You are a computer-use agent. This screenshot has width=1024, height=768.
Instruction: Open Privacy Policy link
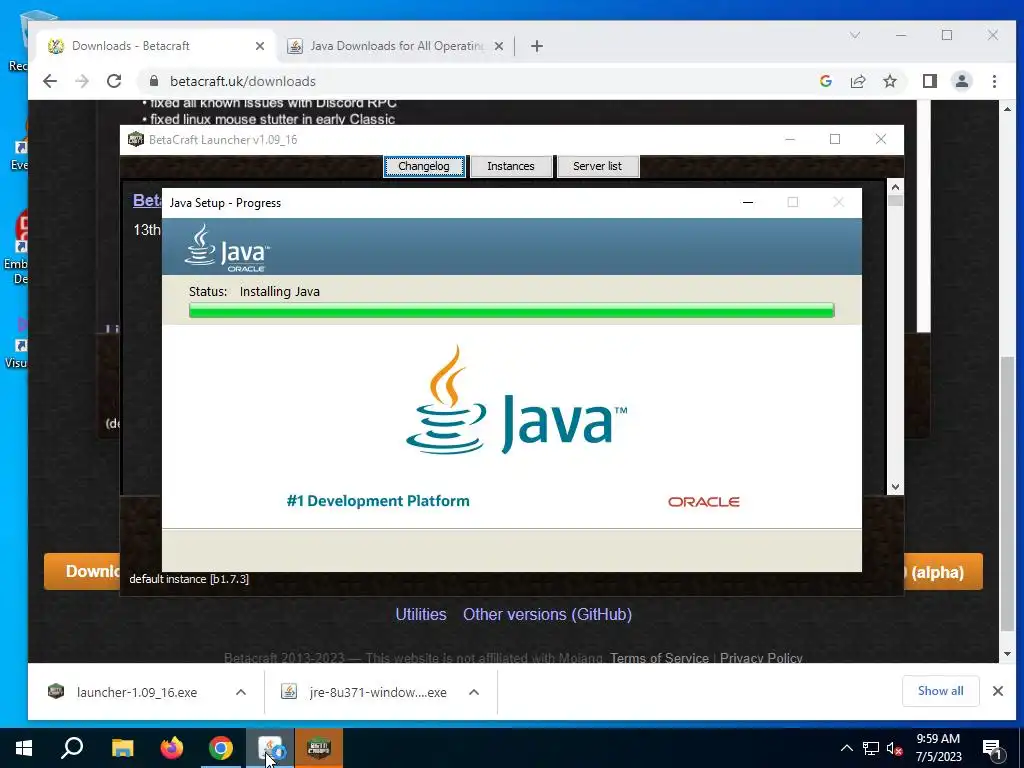[761, 657]
